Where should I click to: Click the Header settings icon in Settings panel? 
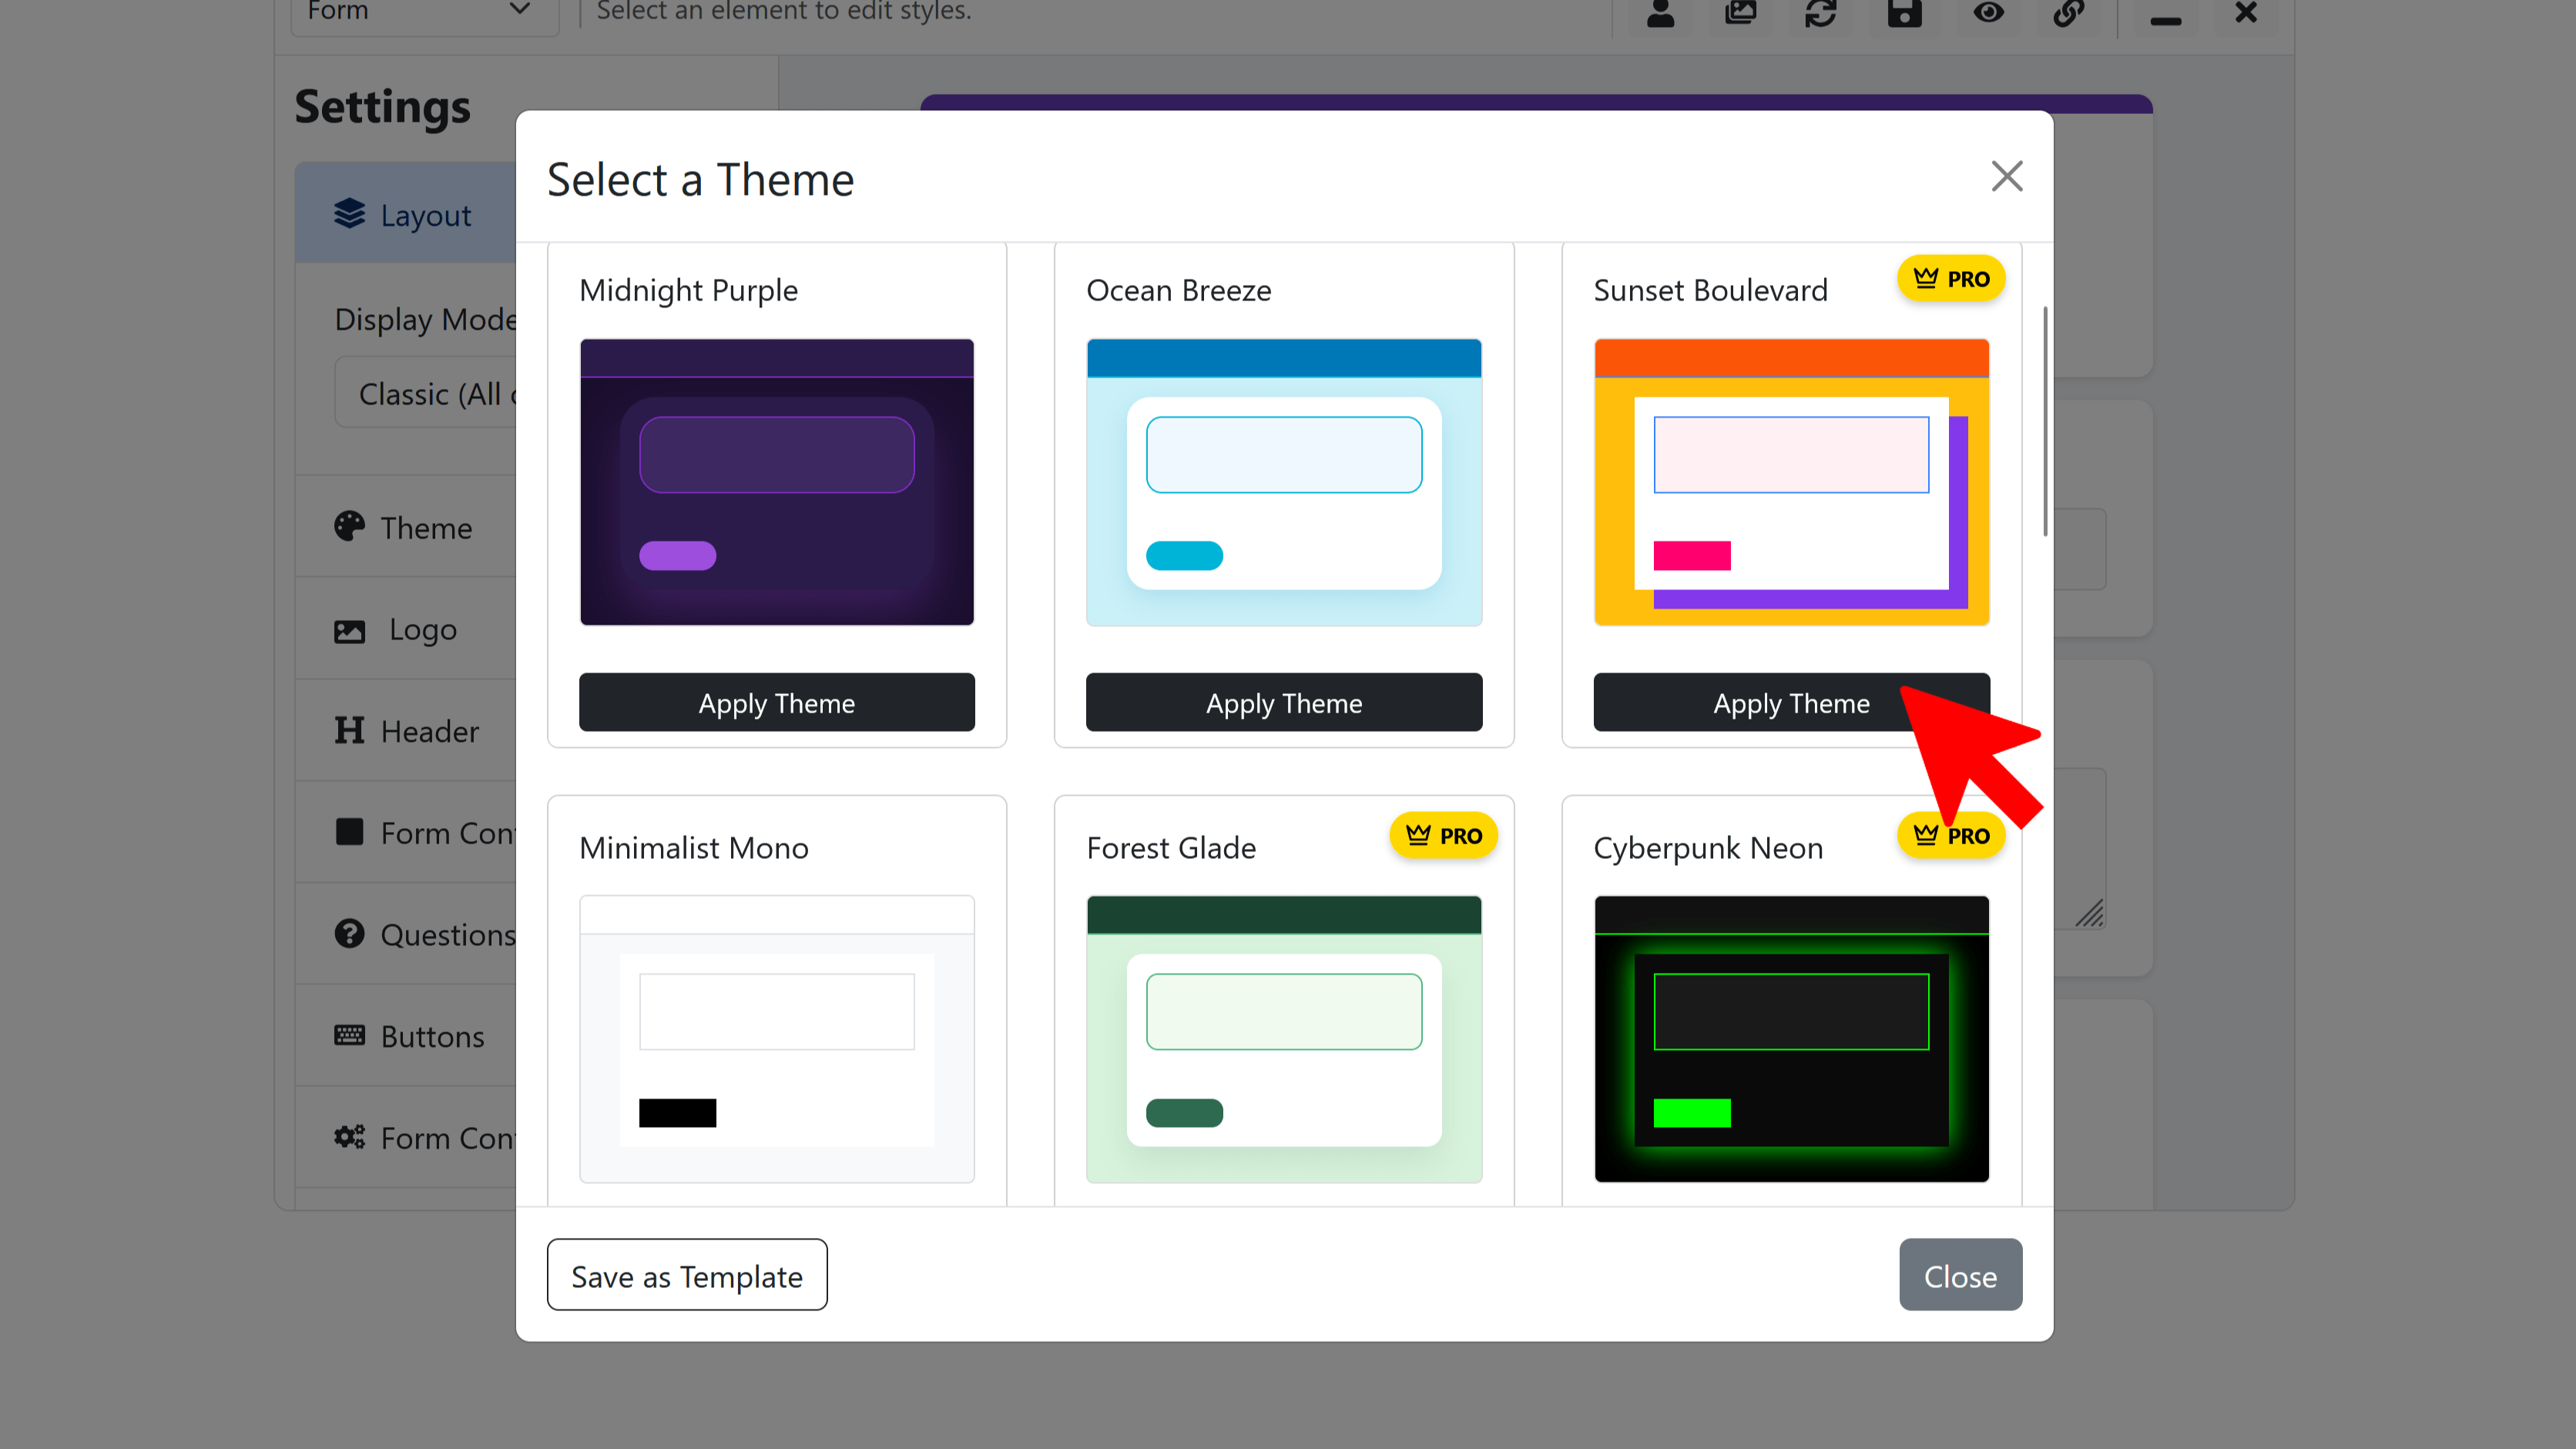(349, 731)
